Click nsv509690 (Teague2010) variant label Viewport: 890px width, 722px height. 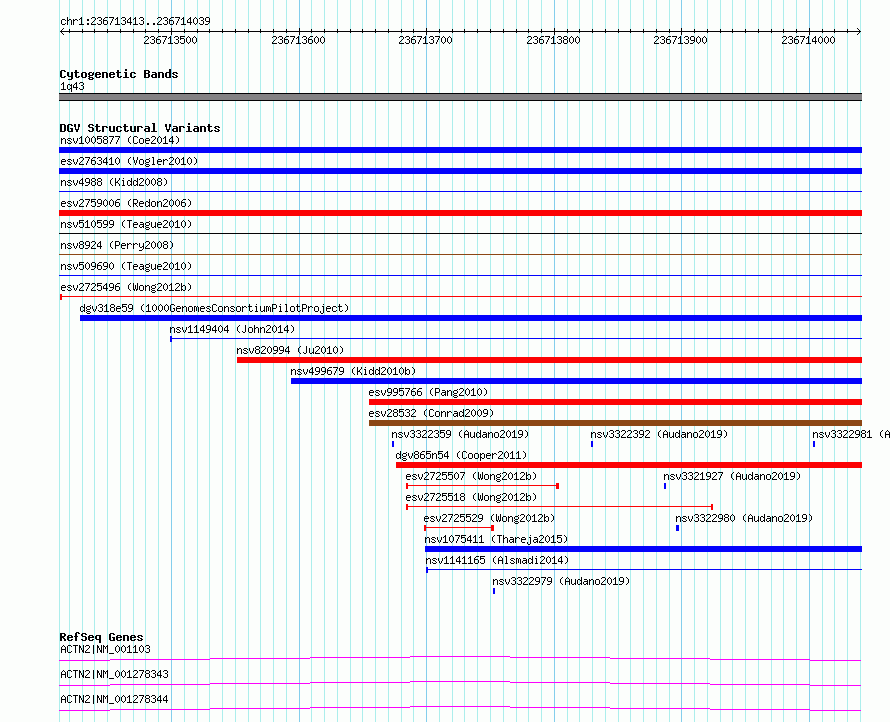126,266
